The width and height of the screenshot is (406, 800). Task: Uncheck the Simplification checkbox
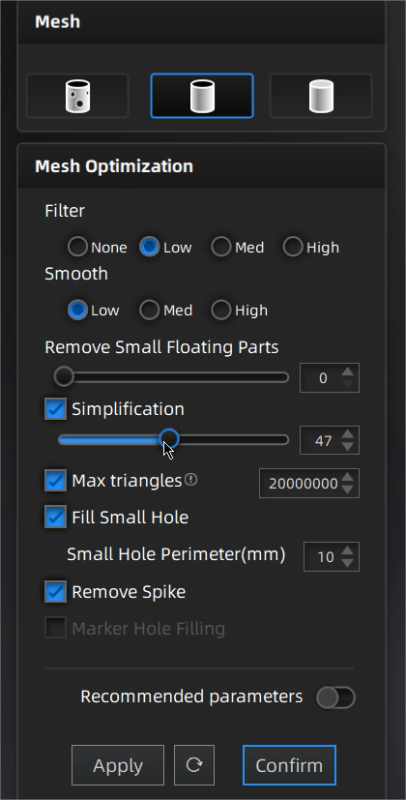tap(56, 409)
